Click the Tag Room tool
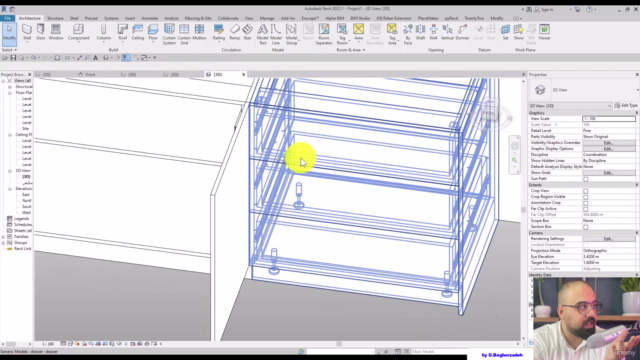The height and width of the screenshot is (360, 640). [x=342, y=34]
